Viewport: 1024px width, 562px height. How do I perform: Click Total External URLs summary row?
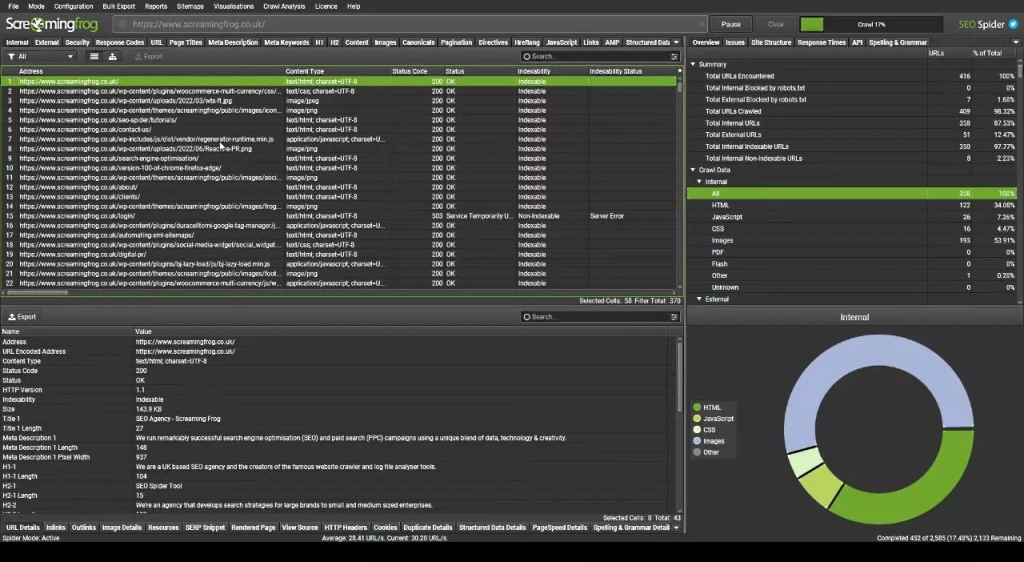pyautogui.click(x=852, y=135)
